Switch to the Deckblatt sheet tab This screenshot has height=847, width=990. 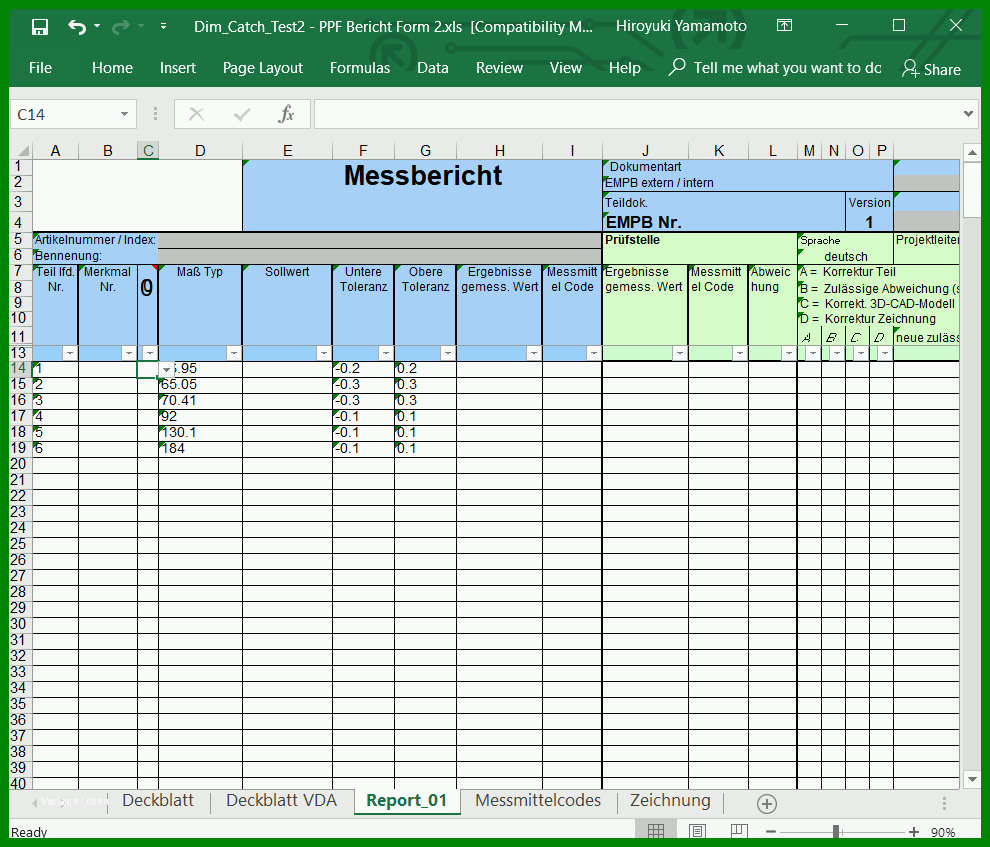pyautogui.click(x=158, y=800)
